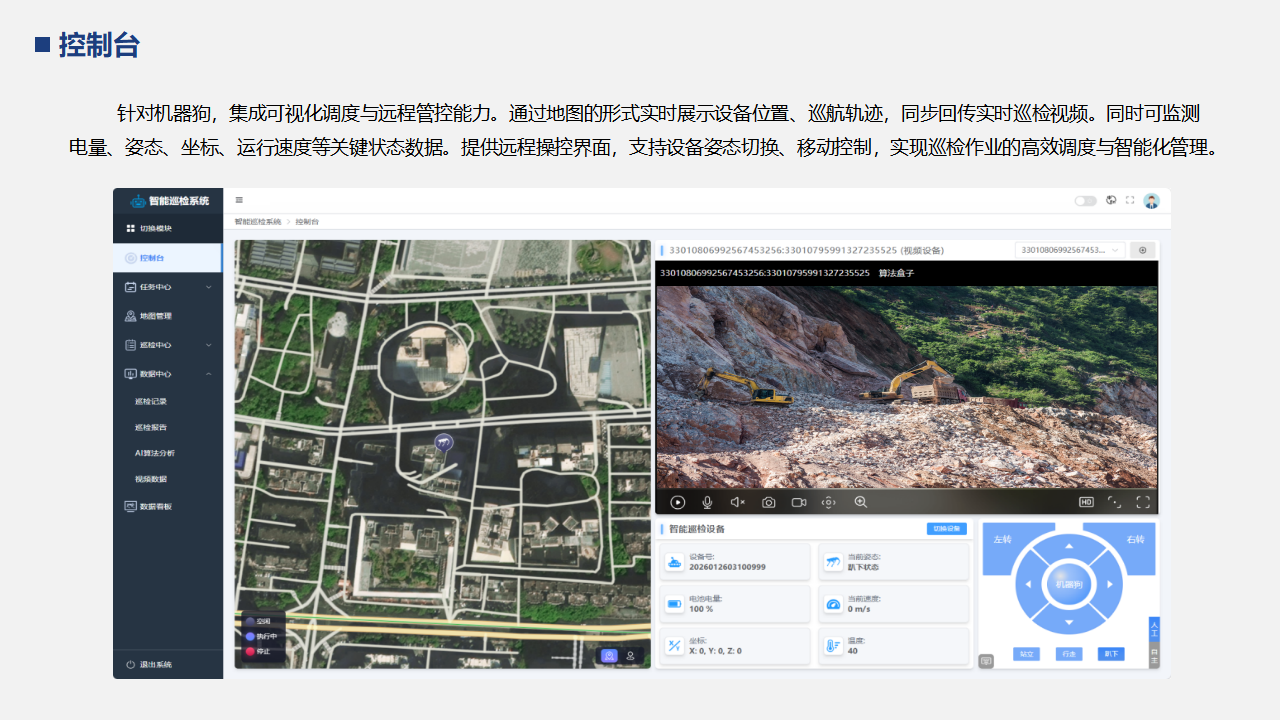Image resolution: width=1280 pixels, height=720 pixels.
Task: Move robot right with the right arrow
Action: coord(1108,584)
